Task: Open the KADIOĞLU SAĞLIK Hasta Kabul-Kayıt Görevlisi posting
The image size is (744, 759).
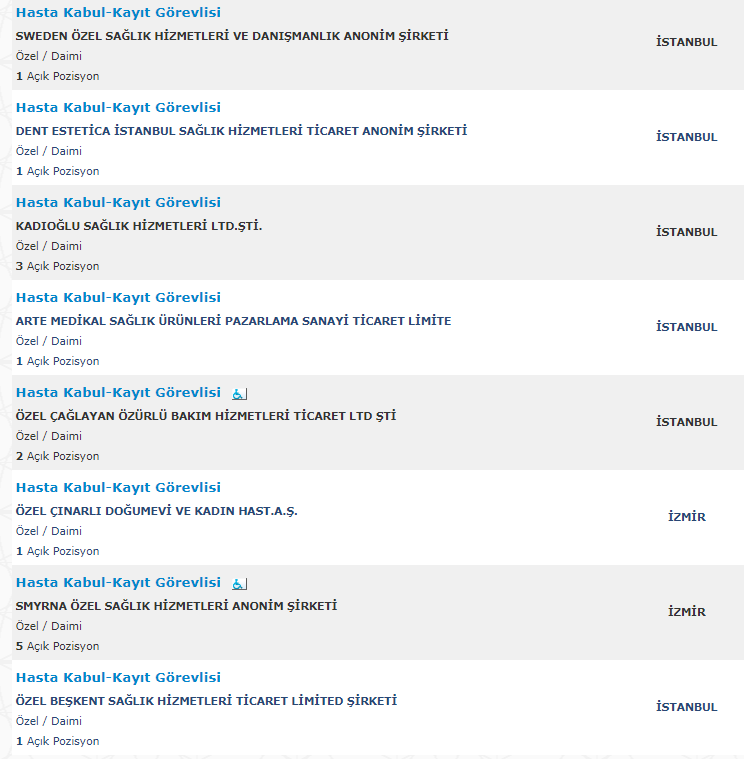Action: pos(118,202)
